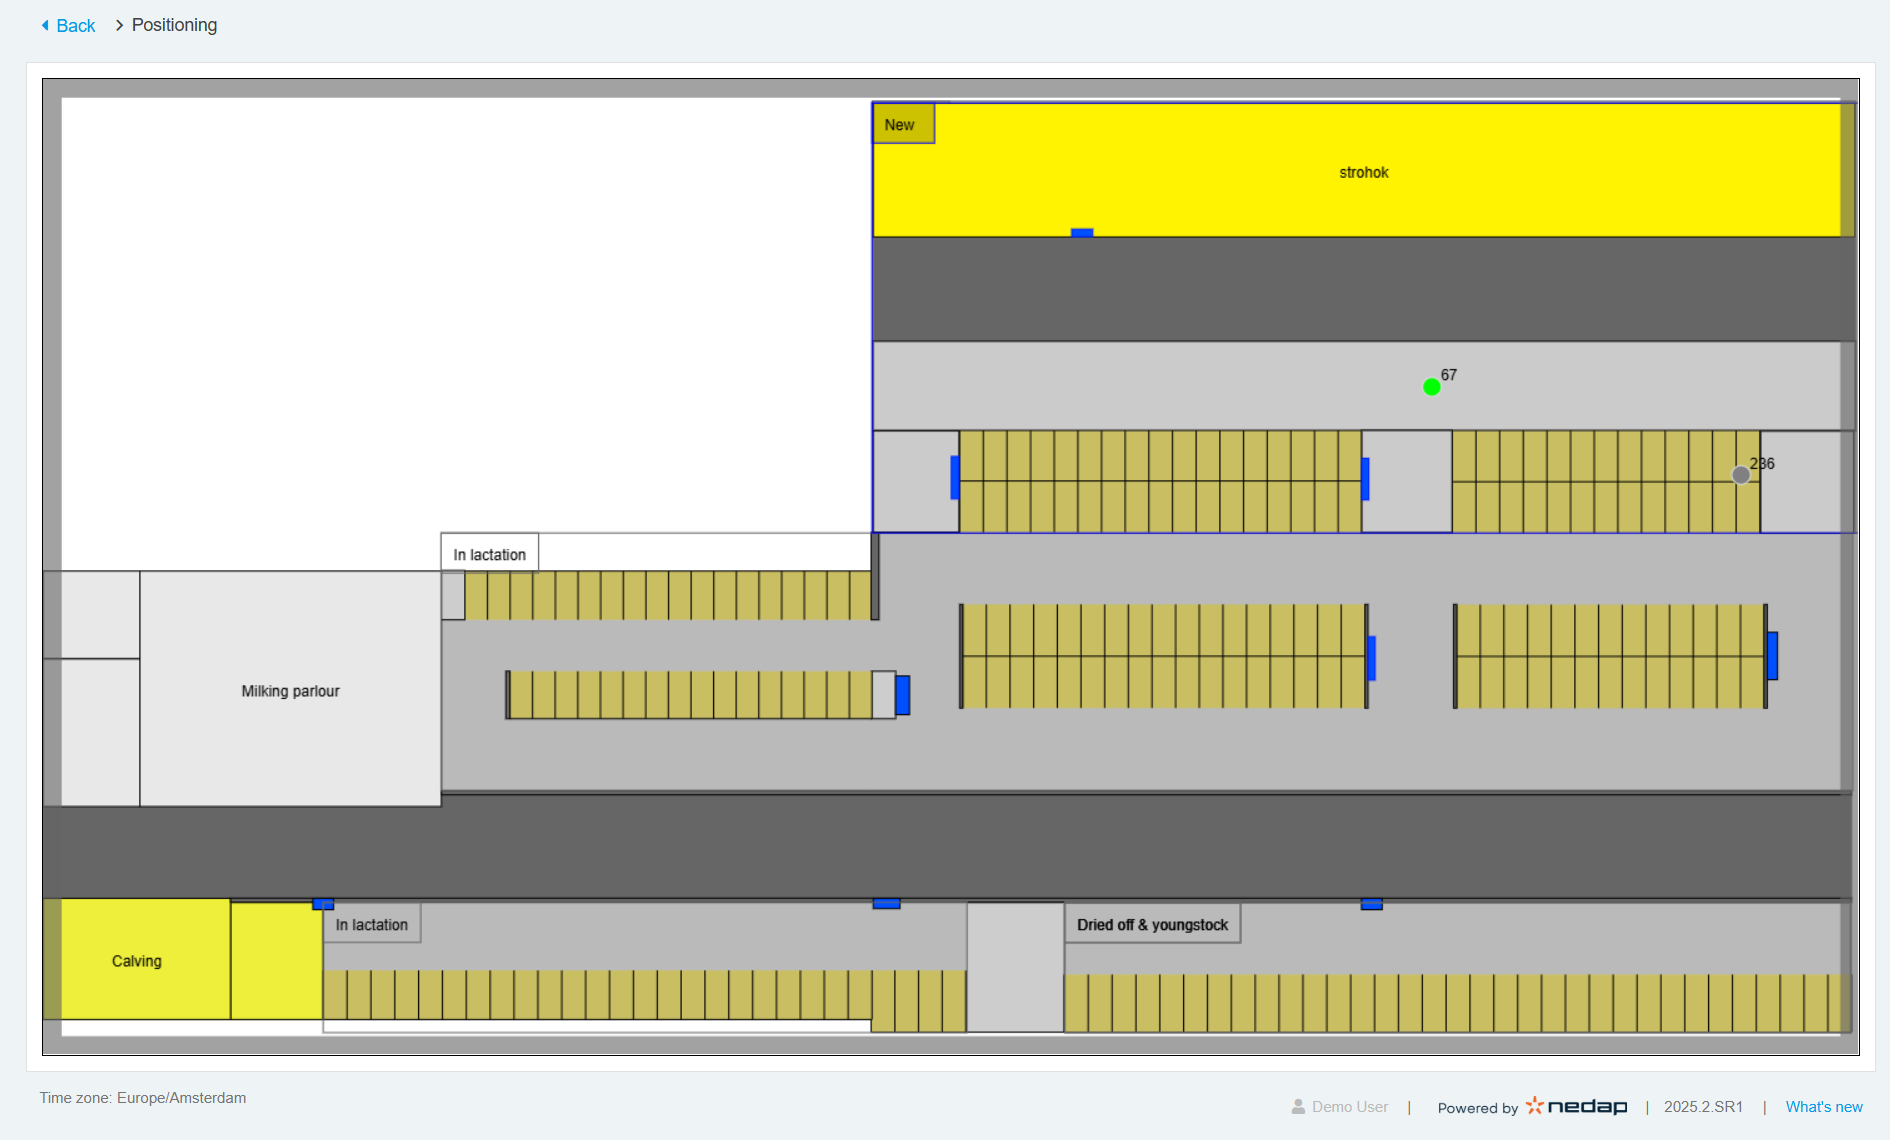Open the What's new link

coord(1824,1107)
